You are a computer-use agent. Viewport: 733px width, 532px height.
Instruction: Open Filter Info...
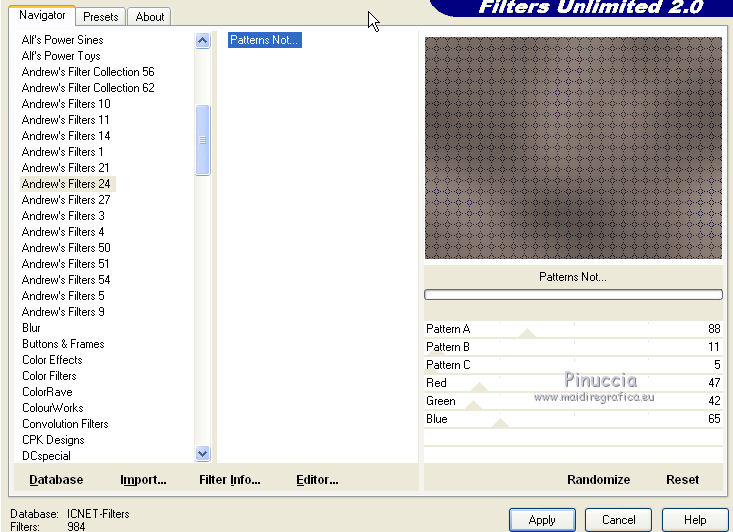tap(230, 480)
